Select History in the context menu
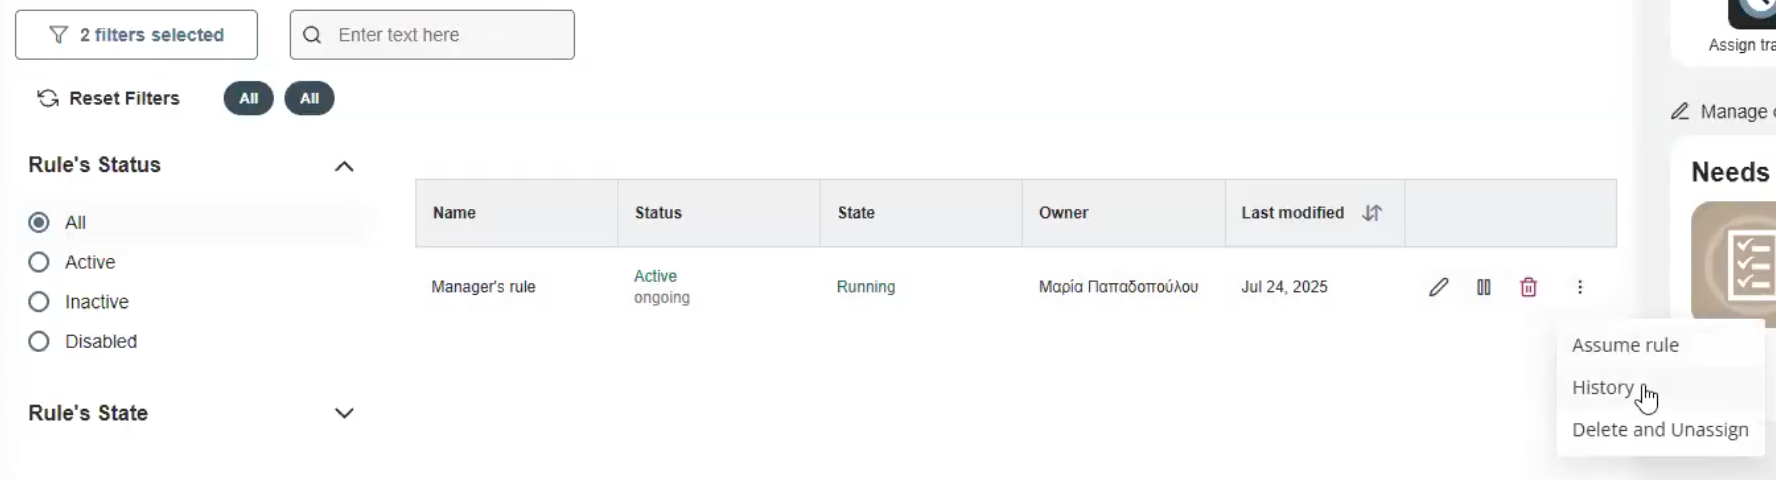1776x480 pixels. 1602,387
